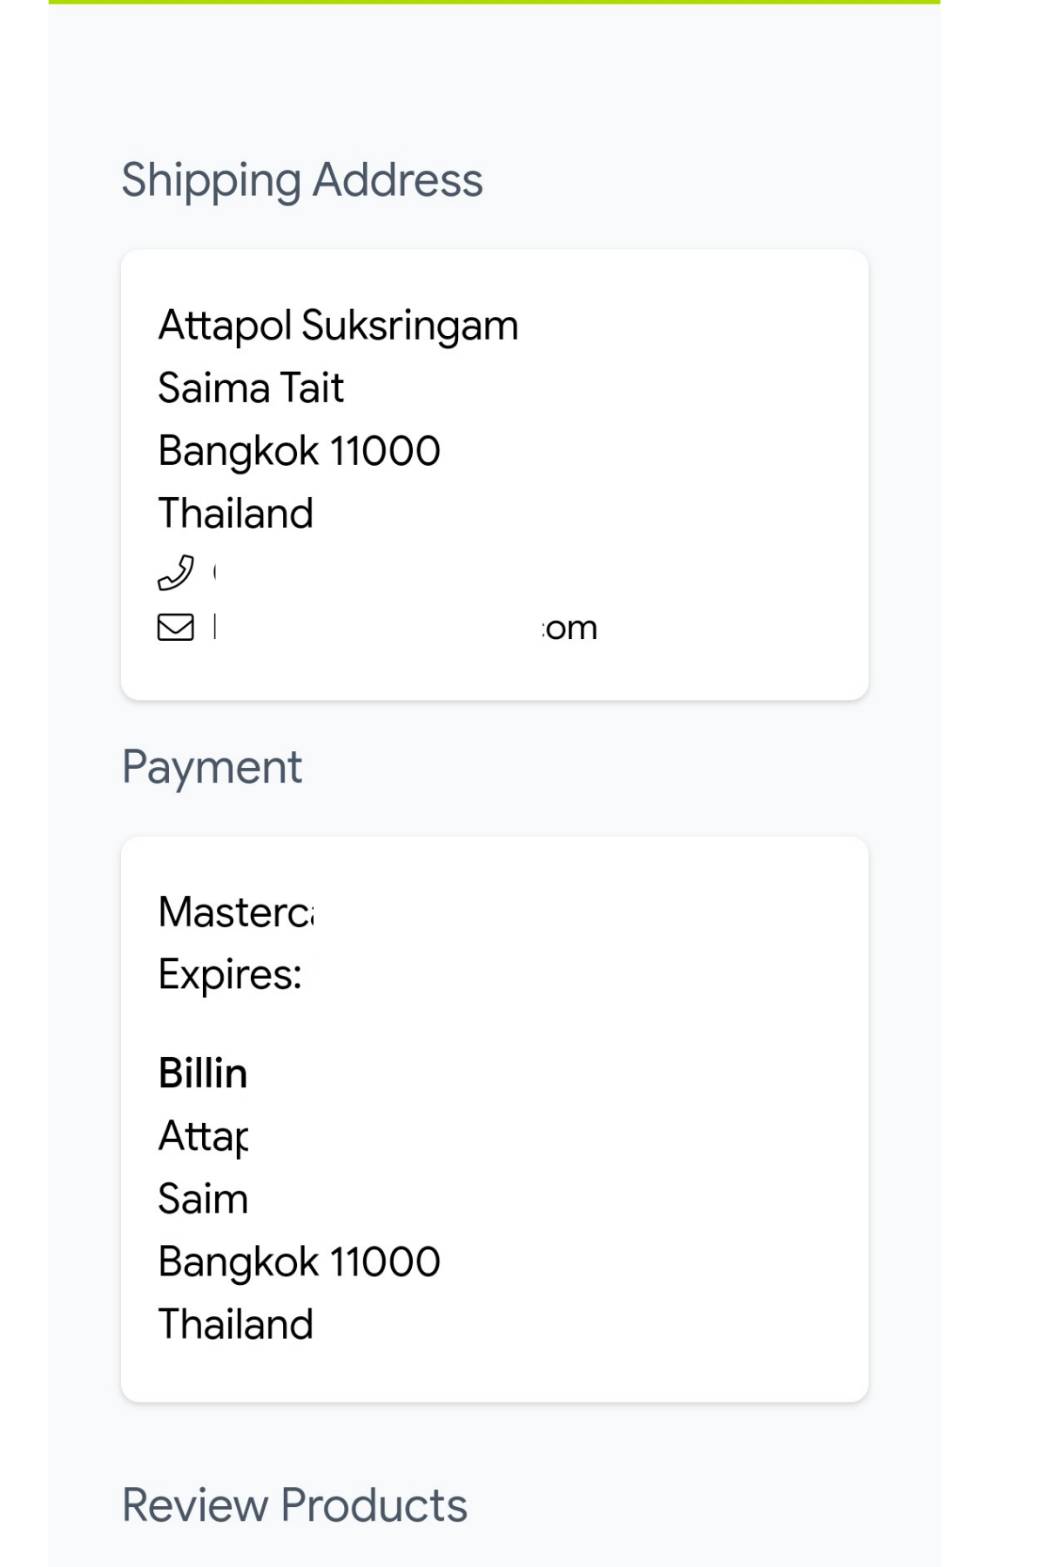Select the Mastercard payment method text
This screenshot has width=1045, height=1567.
[236, 912]
